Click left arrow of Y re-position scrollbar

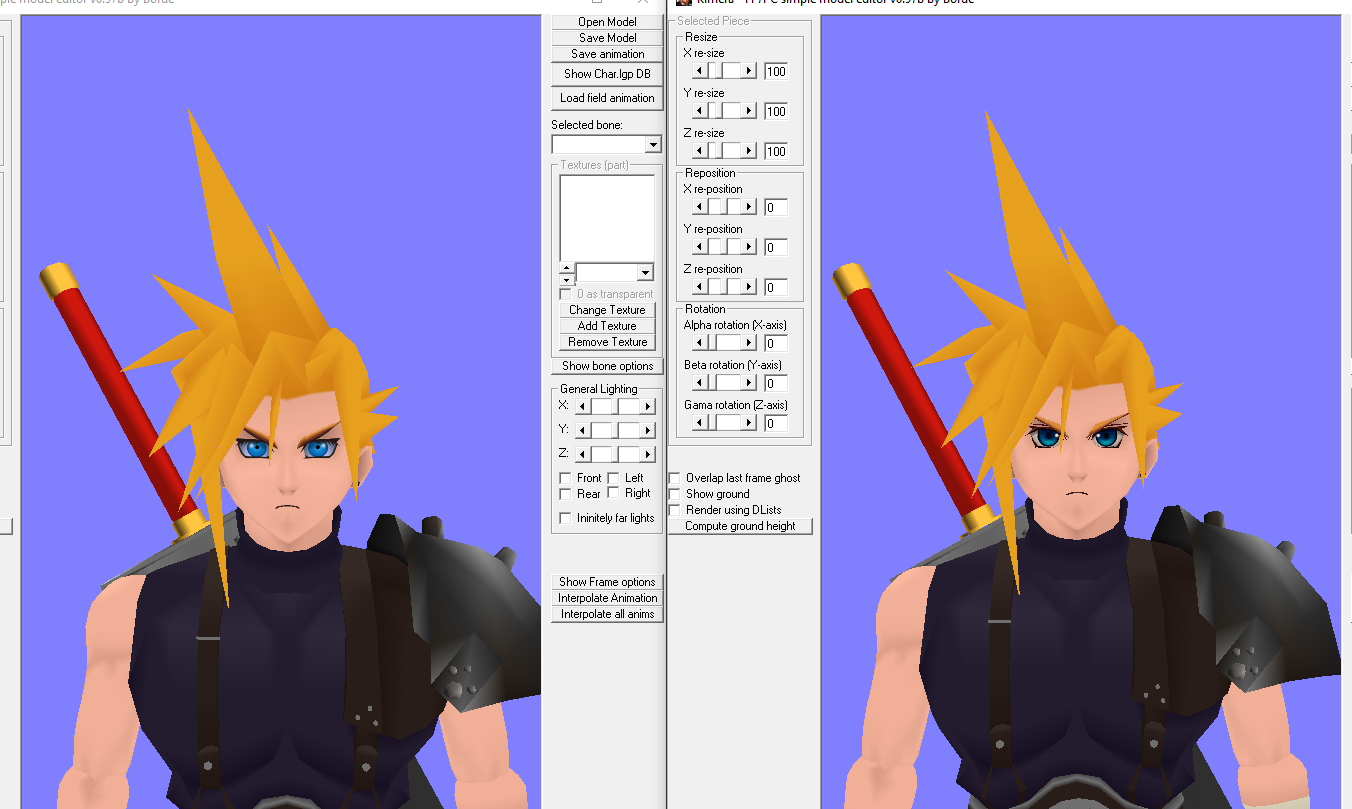pyautogui.click(x=700, y=247)
